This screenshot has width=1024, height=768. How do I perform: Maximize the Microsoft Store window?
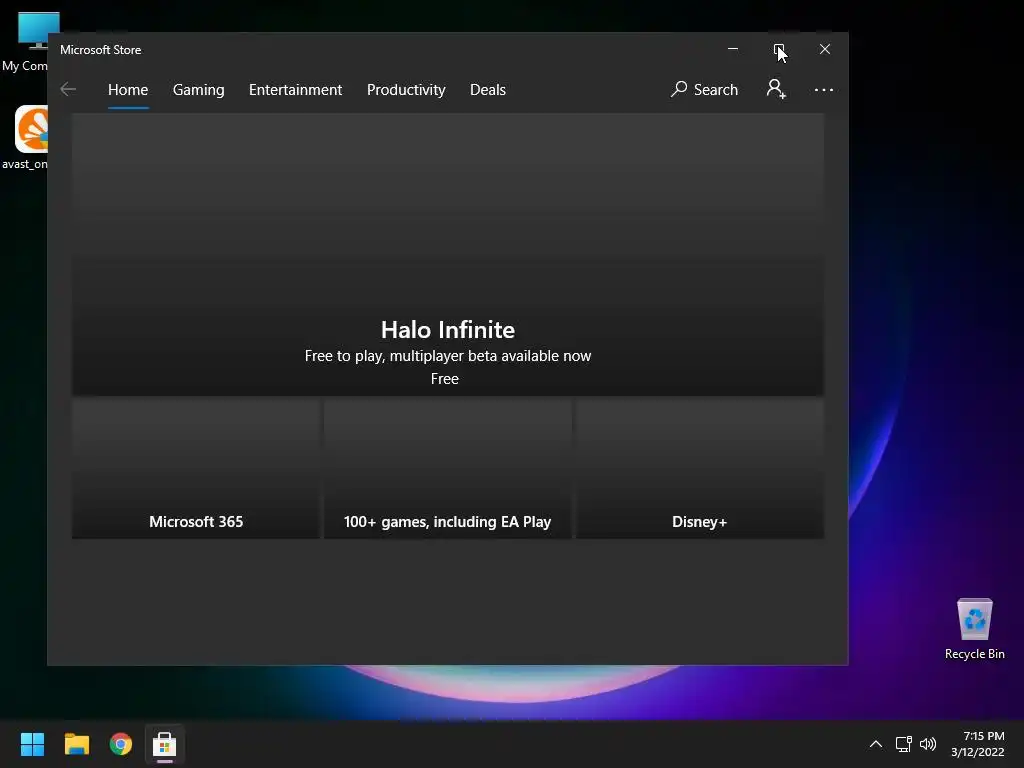[778, 49]
